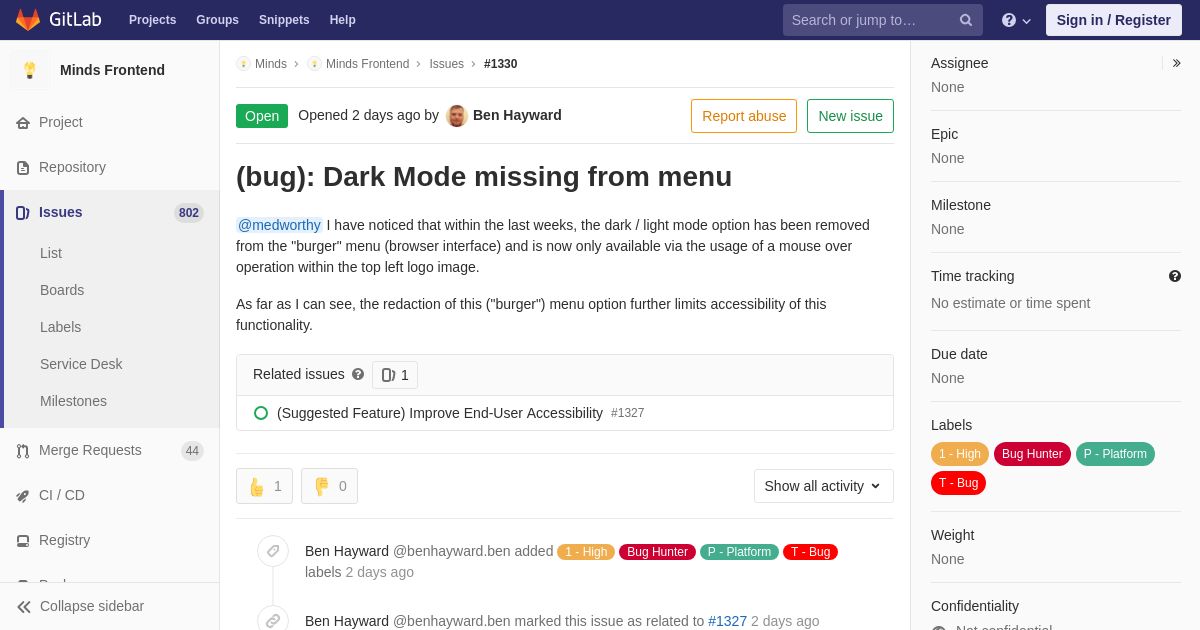The width and height of the screenshot is (1200, 630).
Task: Click the Time tracking help icon
Action: (x=1175, y=276)
